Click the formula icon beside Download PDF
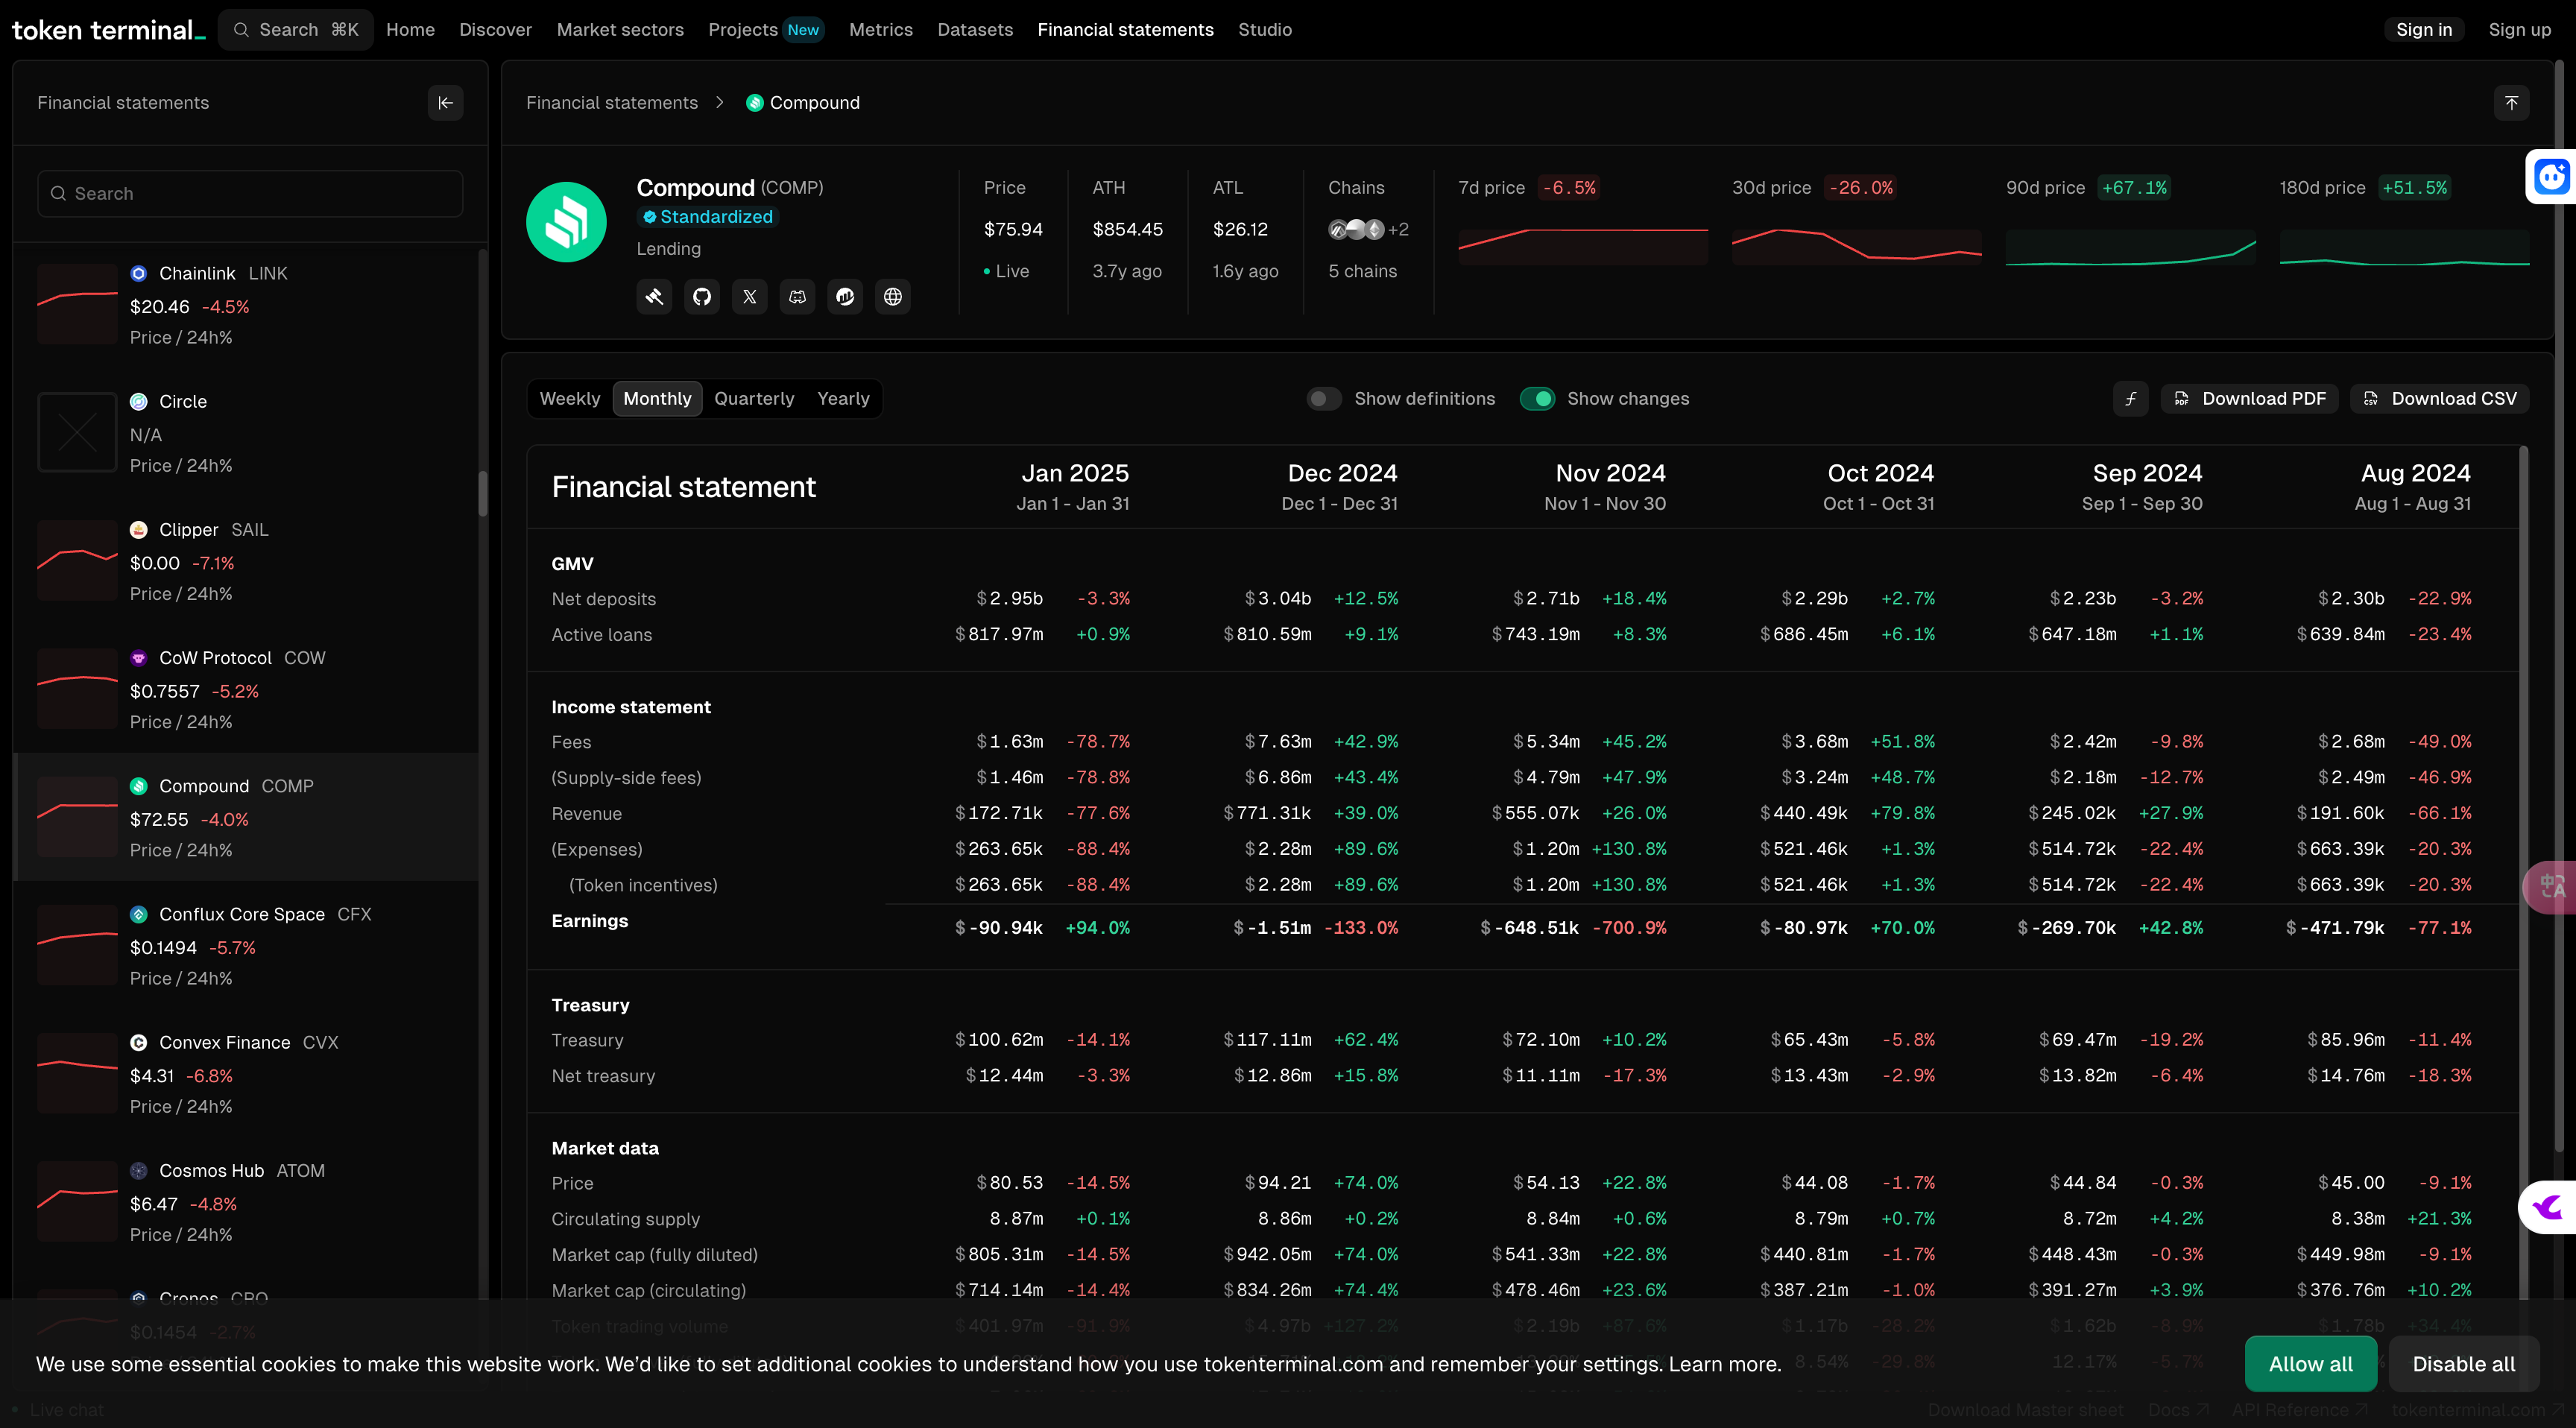 pos(2131,399)
